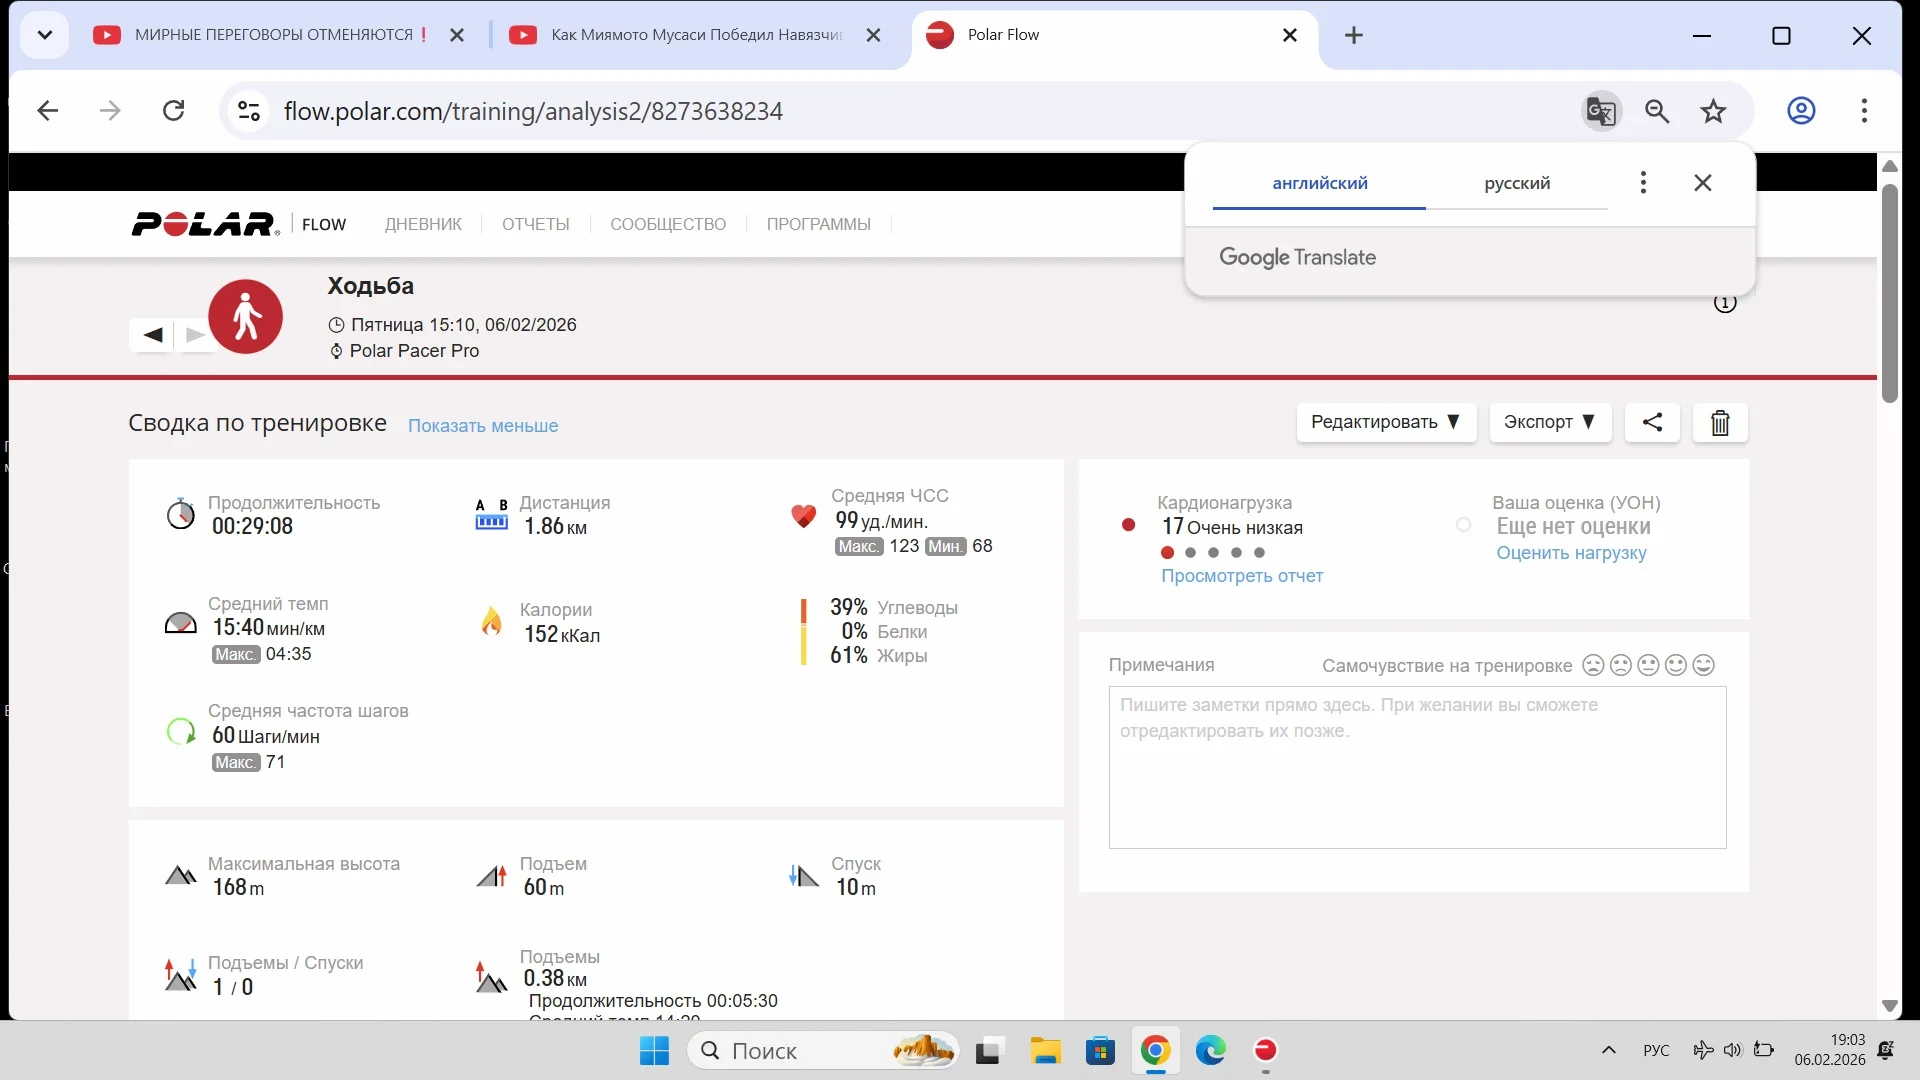Click the cardio load five-dot scale
The image size is (1920, 1080).
[x=1212, y=553]
